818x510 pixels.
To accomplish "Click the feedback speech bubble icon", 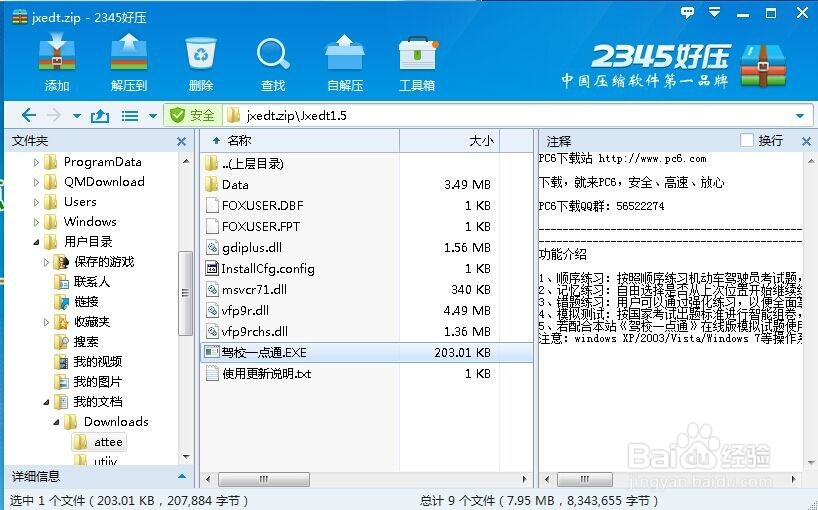I will 688,13.
